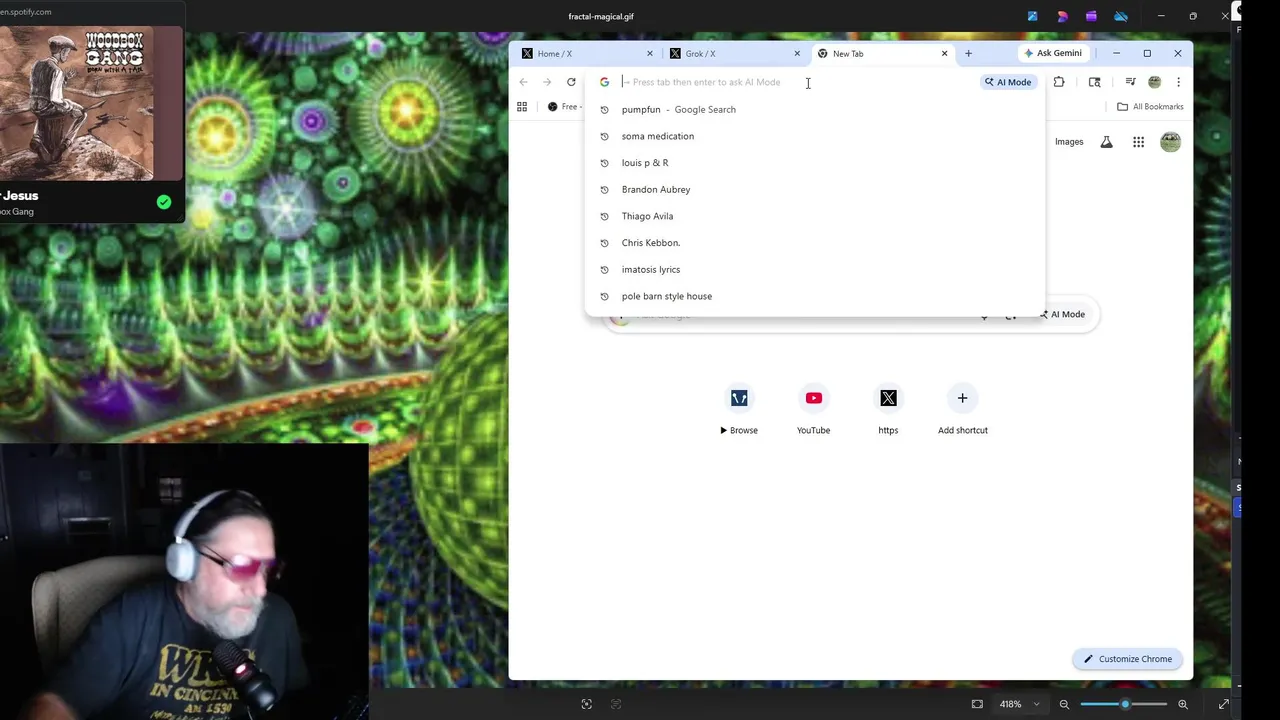Choose the louis p & R suggestion
Image resolution: width=1280 pixels, height=720 pixels.
[x=815, y=163]
